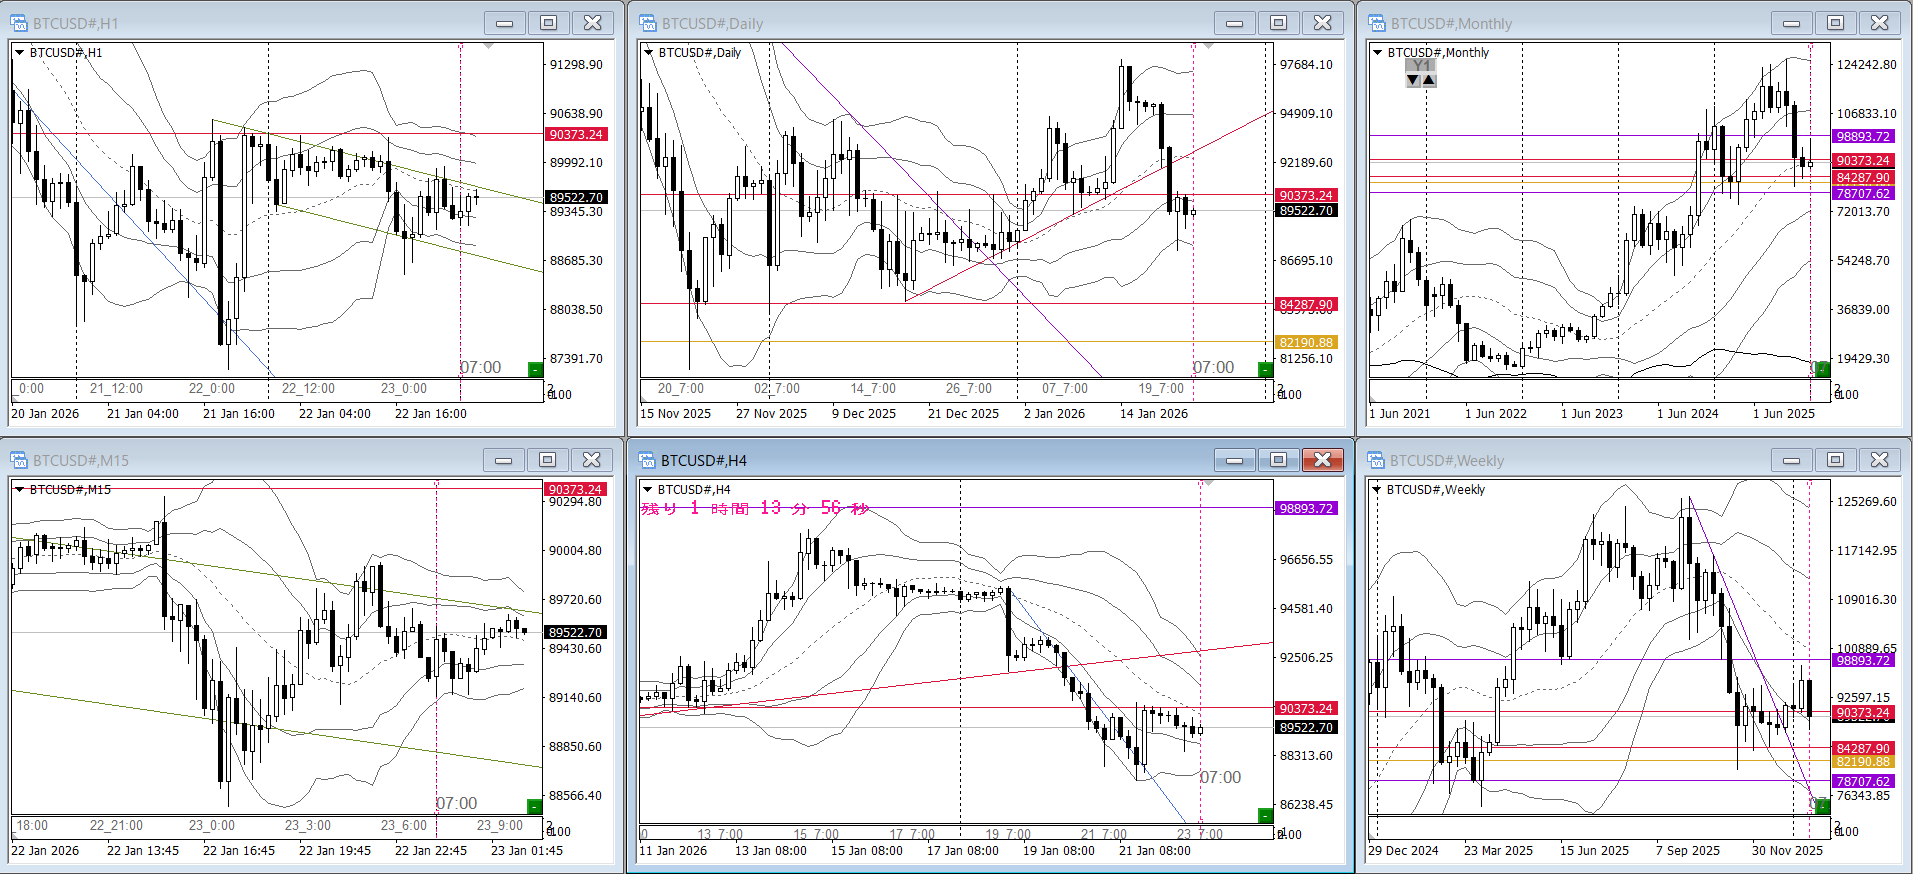Click the Y1 button on Monthly chart

[x=1420, y=66]
